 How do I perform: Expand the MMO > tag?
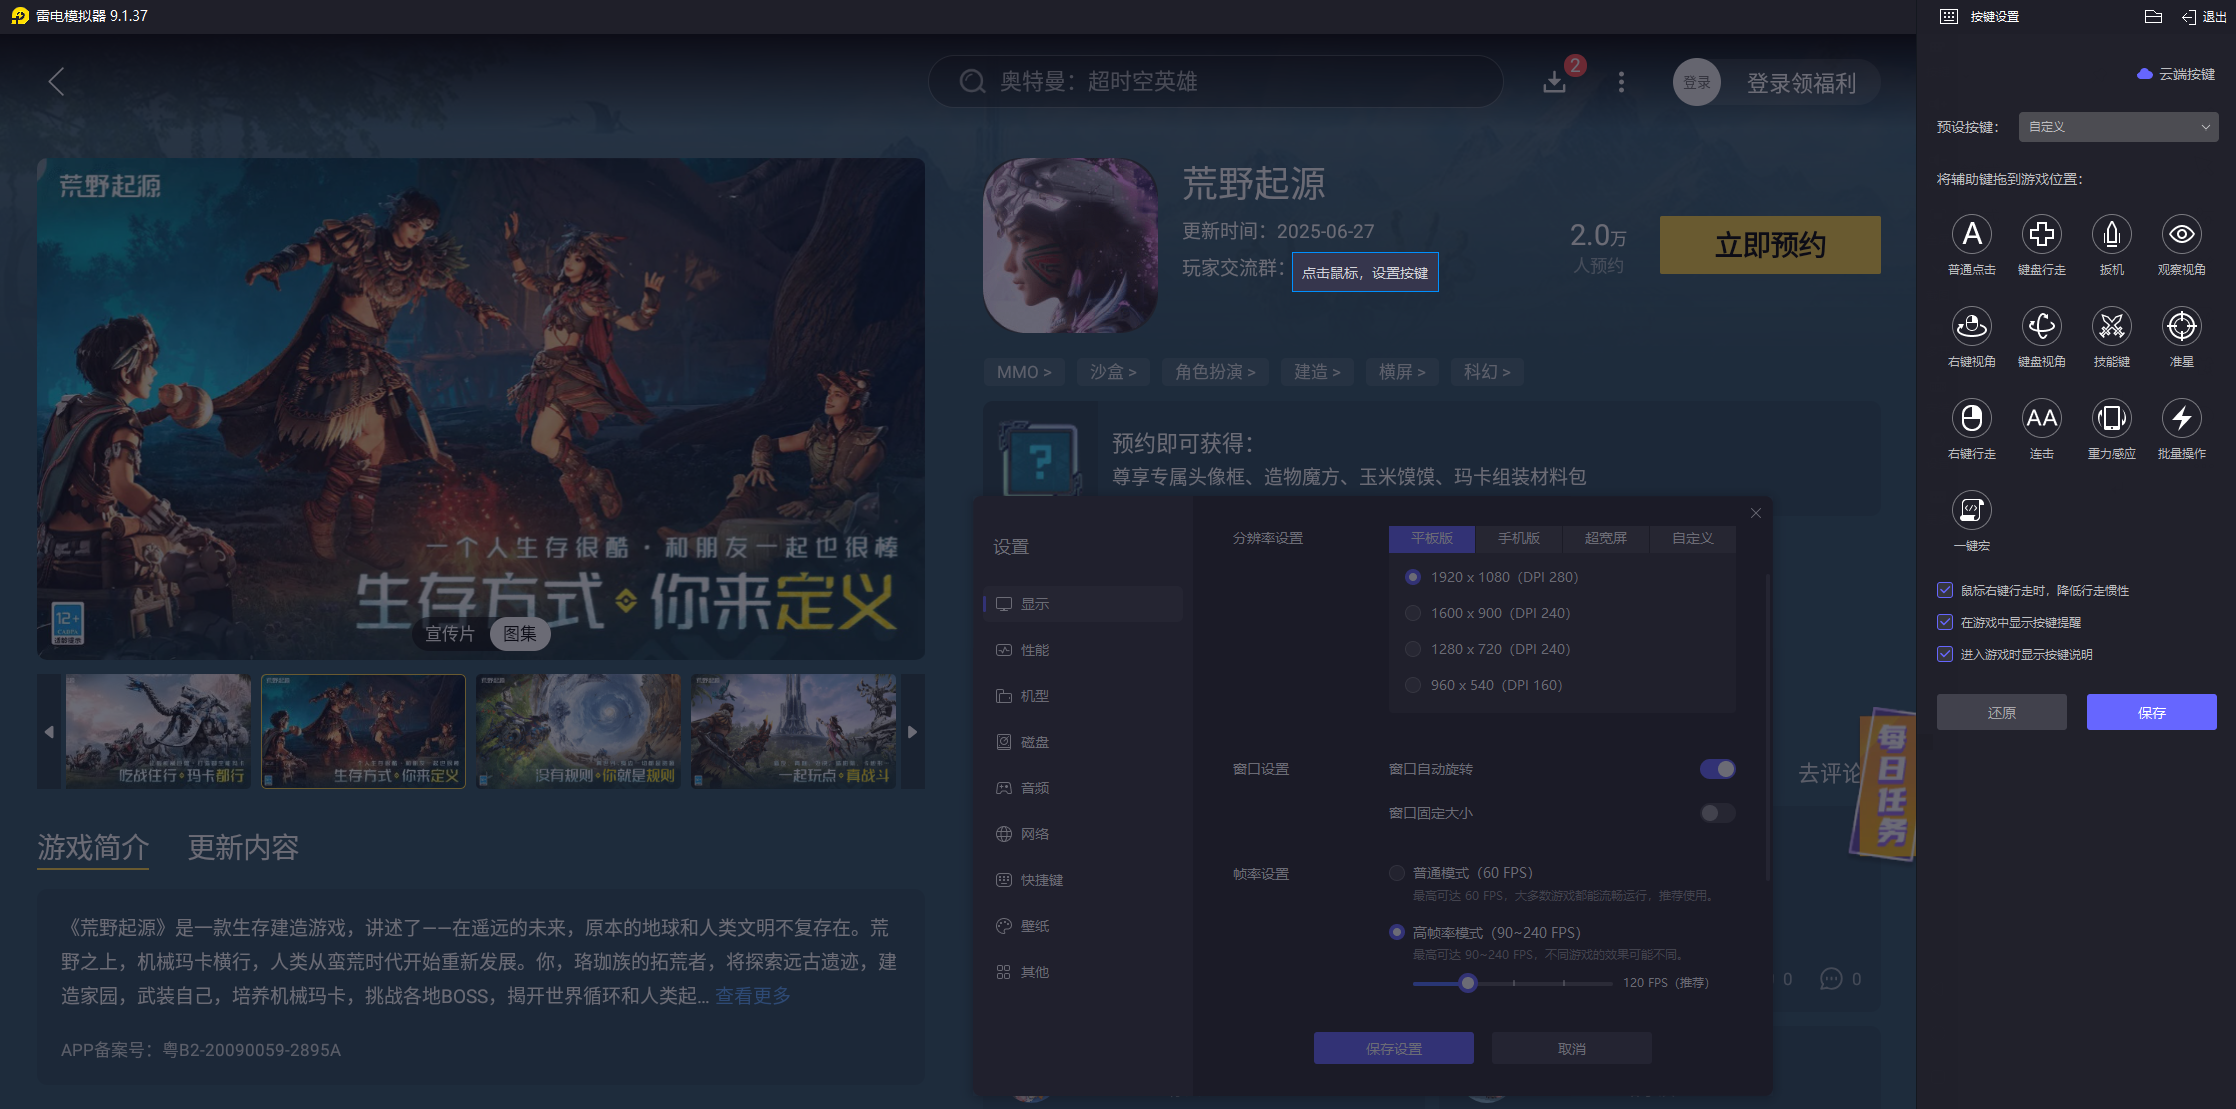pos(1024,372)
